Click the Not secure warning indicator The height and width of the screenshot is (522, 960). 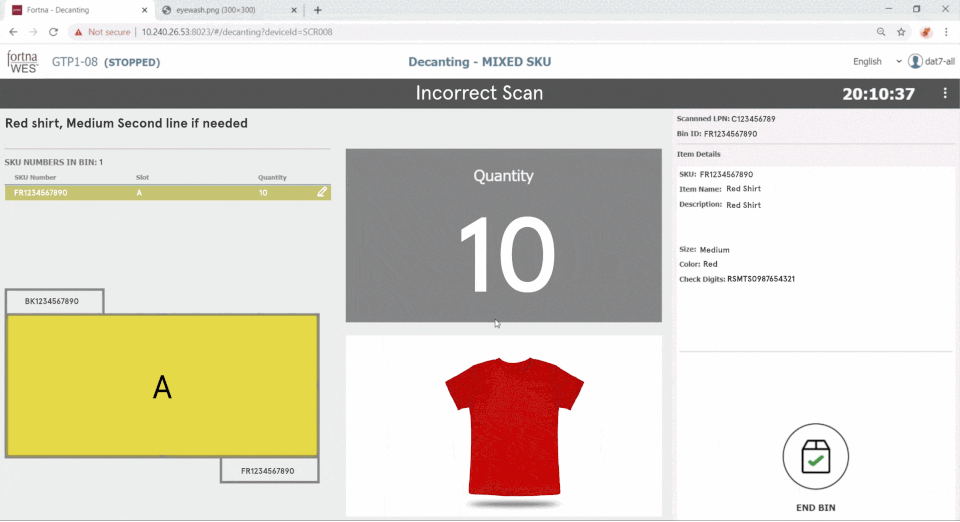(103, 32)
